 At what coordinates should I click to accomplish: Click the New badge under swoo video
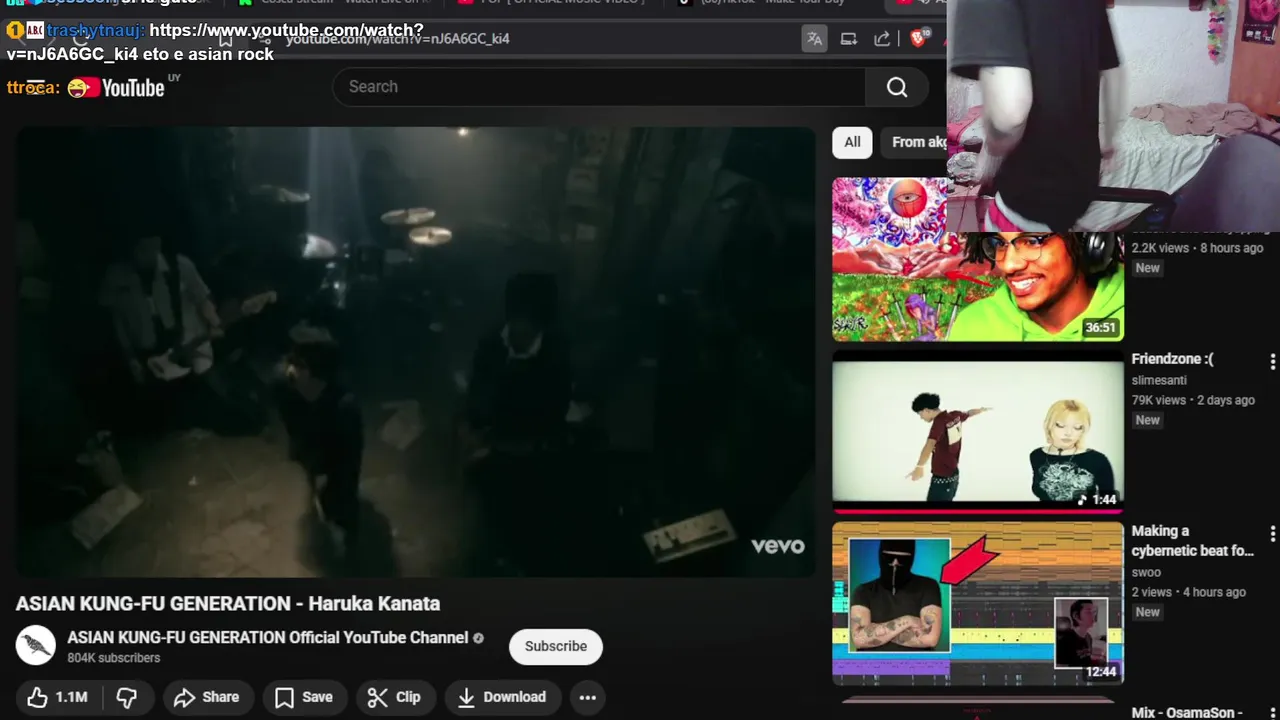1148,612
